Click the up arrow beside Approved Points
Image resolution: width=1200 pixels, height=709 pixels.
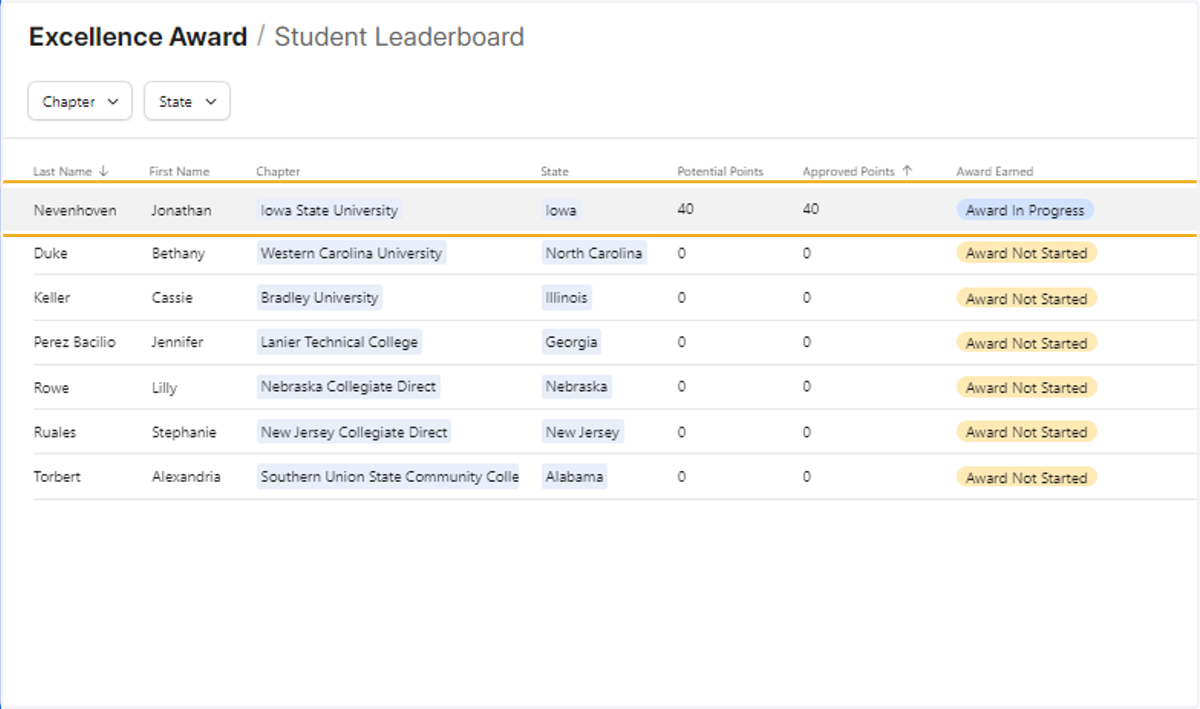(x=907, y=171)
